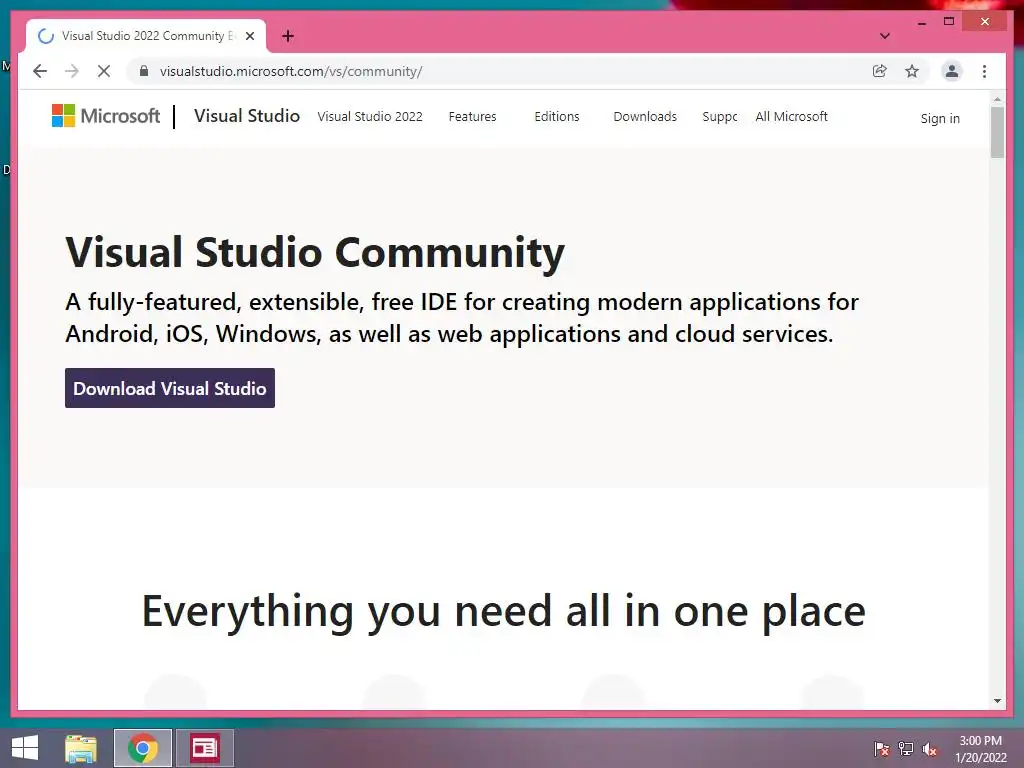The height and width of the screenshot is (768, 1024).
Task: Open the red app icon in taskbar
Action: point(204,748)
